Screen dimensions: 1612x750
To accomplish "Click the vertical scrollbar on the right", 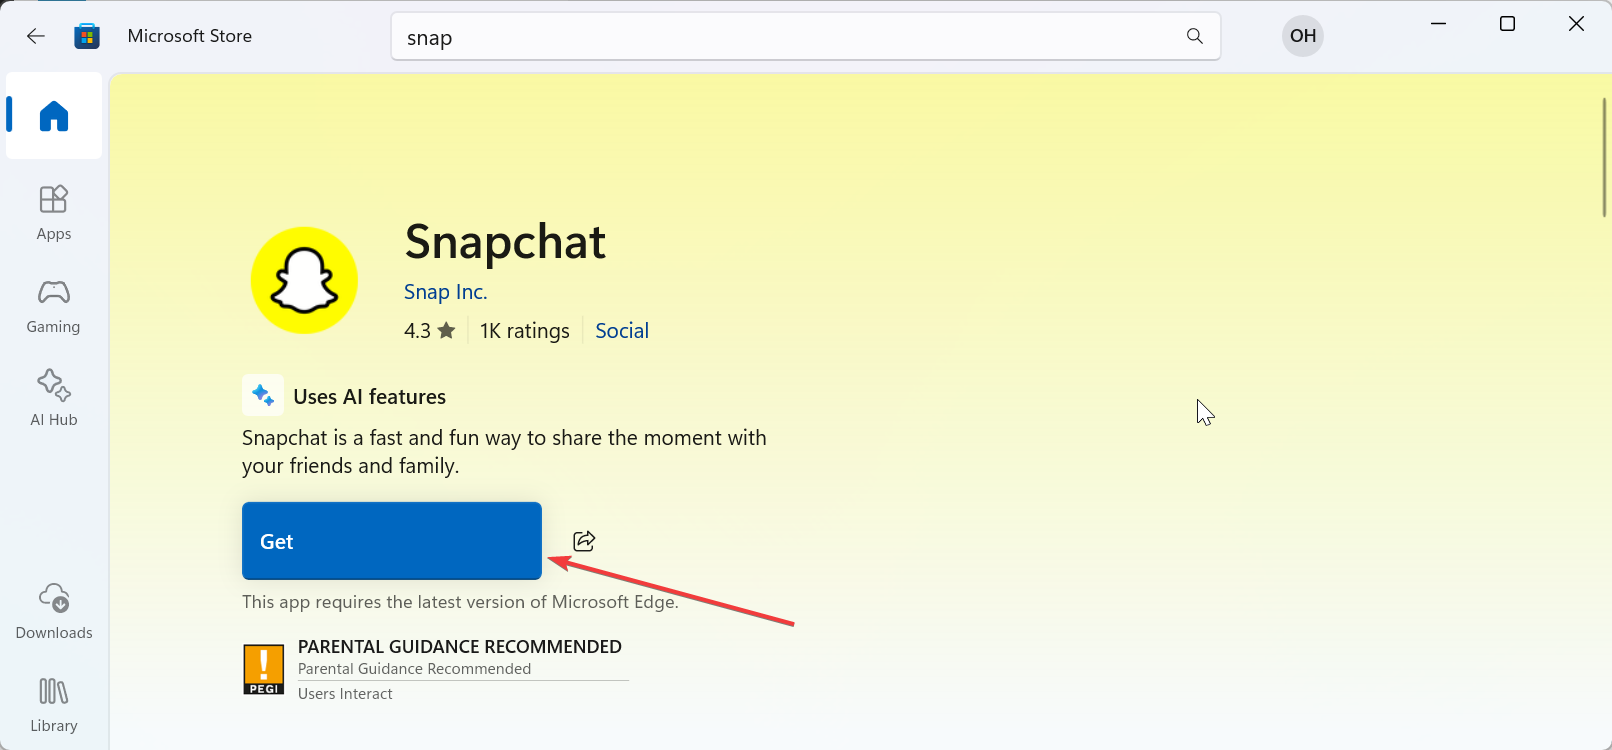I will (x=1604, y=157).
